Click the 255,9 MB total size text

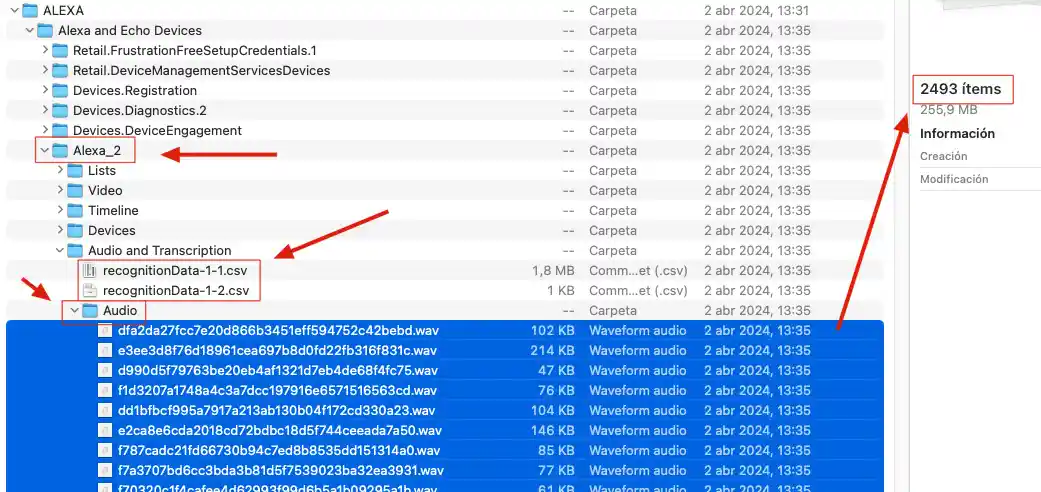948,110
